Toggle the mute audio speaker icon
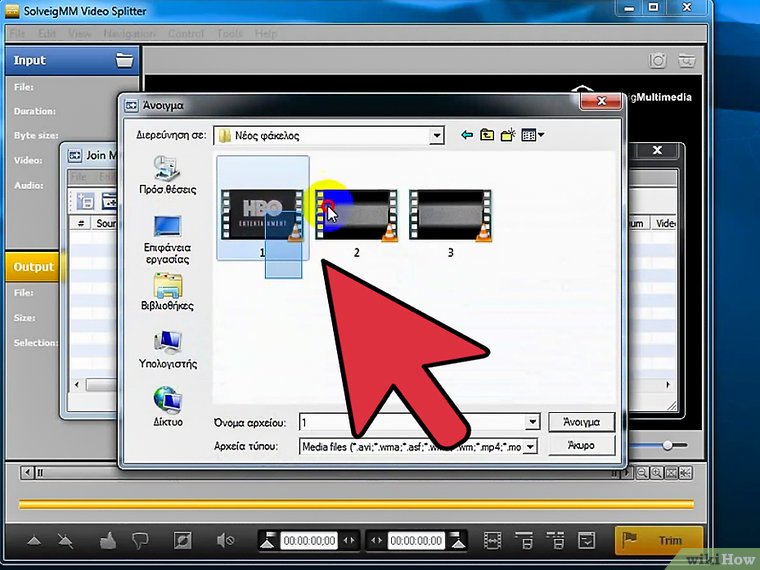Screen dimensions: 760x570 [226, 541]
